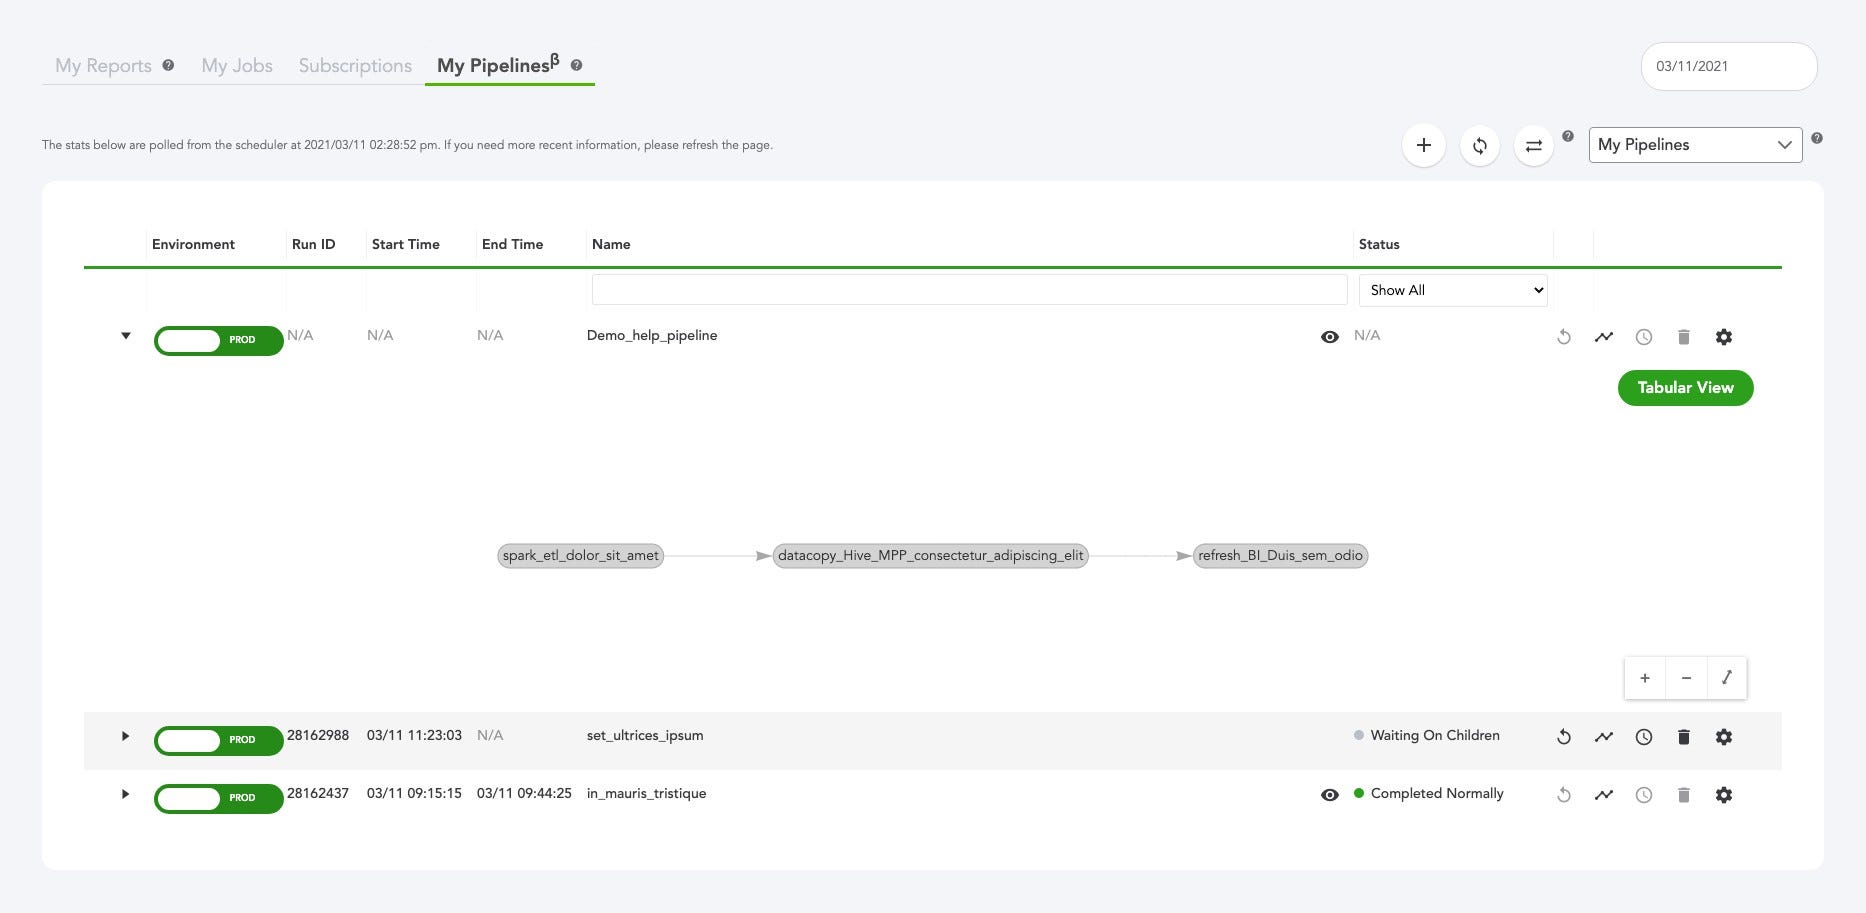
Task: Rerun the set_ultrices_ipsum pipeline
Action: 1564,737
